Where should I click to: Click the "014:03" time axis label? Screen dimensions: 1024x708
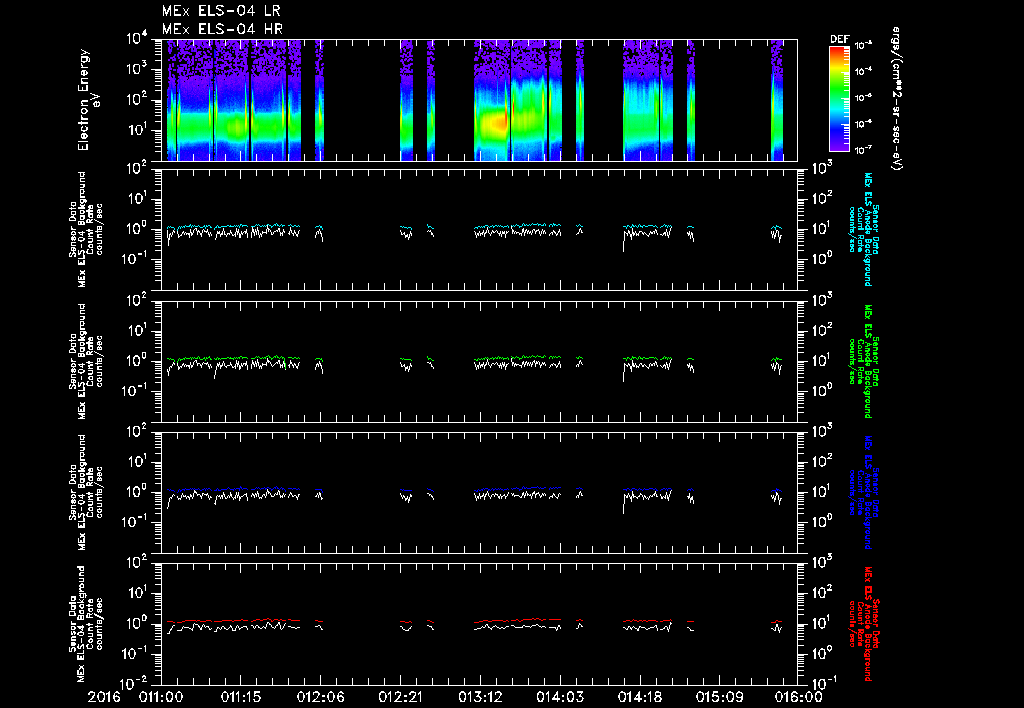point(560,698)
